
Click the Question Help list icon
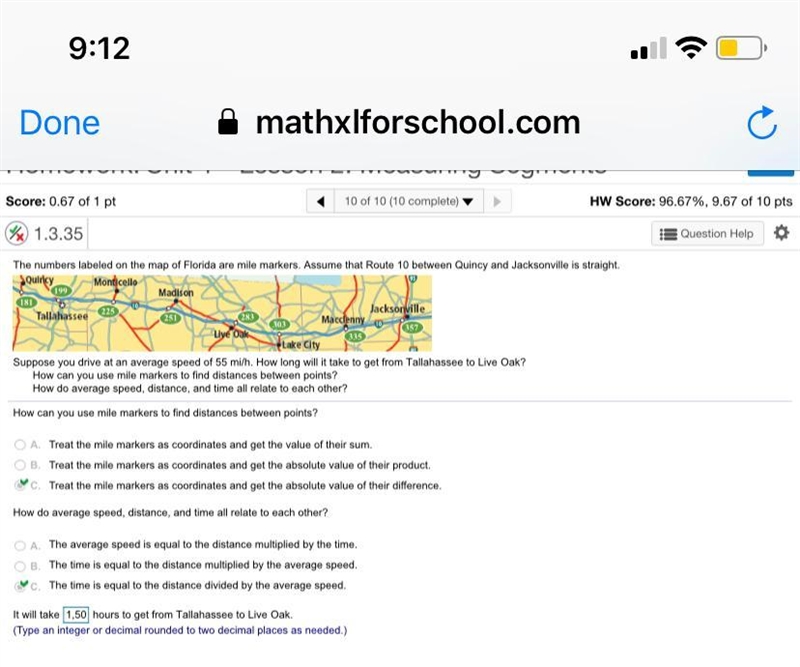point(668,234)
